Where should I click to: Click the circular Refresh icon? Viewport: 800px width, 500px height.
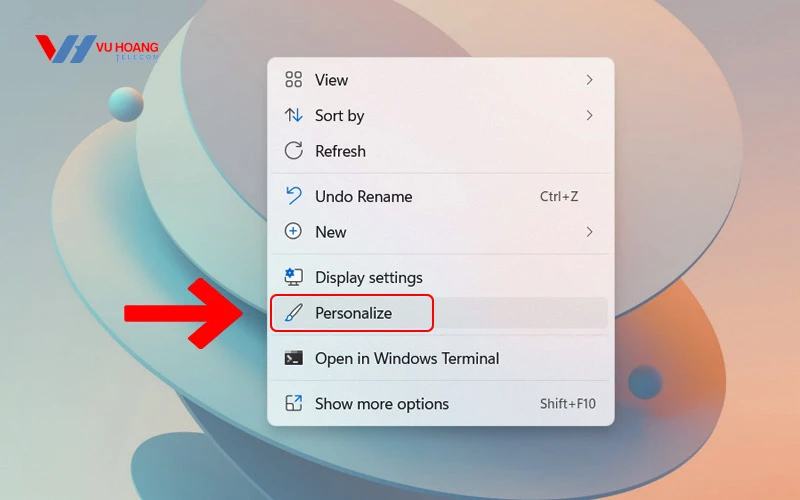pos(293,151)
